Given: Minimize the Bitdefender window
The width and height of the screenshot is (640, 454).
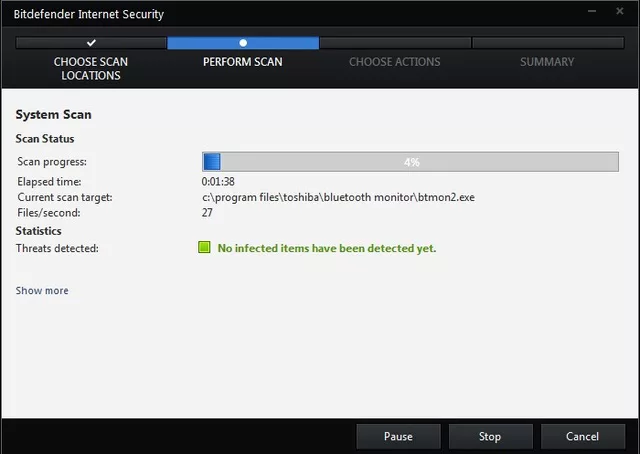Looking at the screenshot, I should point(592,11).
